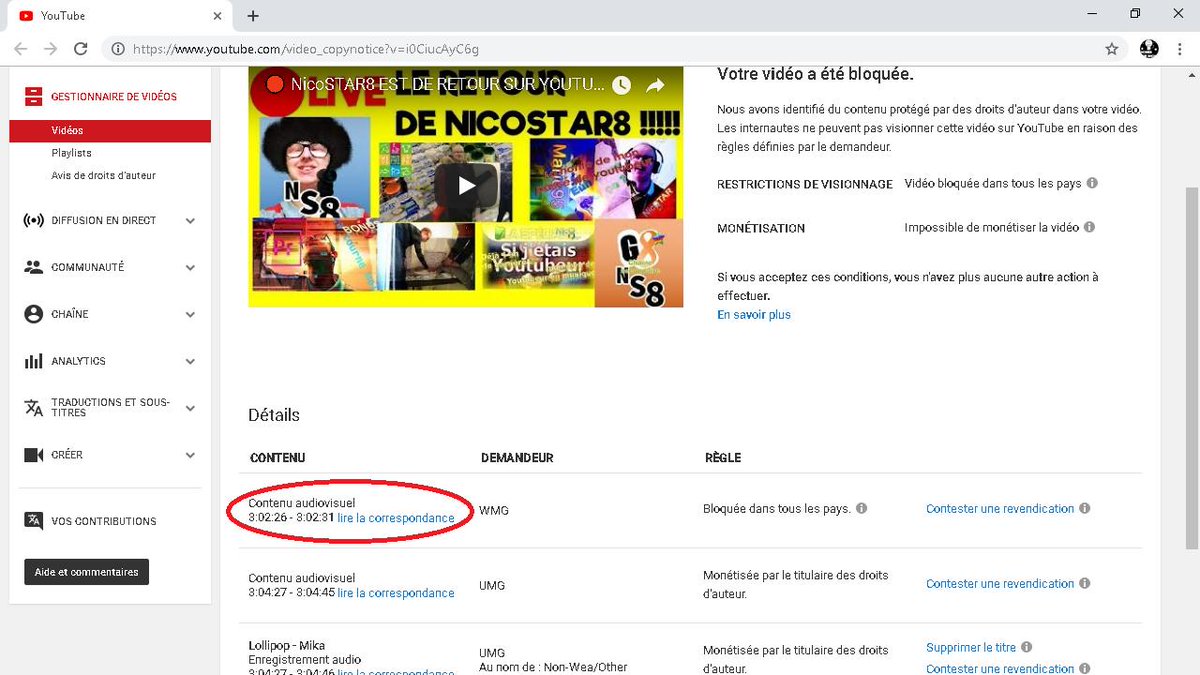Click the URL address bar

coord(615,48)
